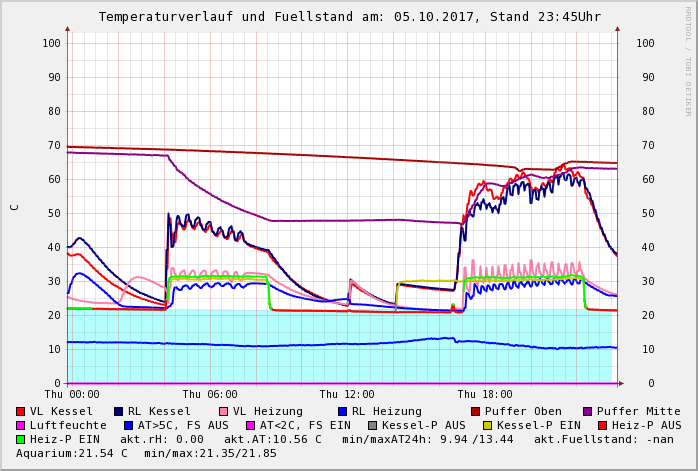Click the Thu 00:00 time axis label
Image resolution: width=698 pixels, height=471 pixels.
(x=73, y=395)
